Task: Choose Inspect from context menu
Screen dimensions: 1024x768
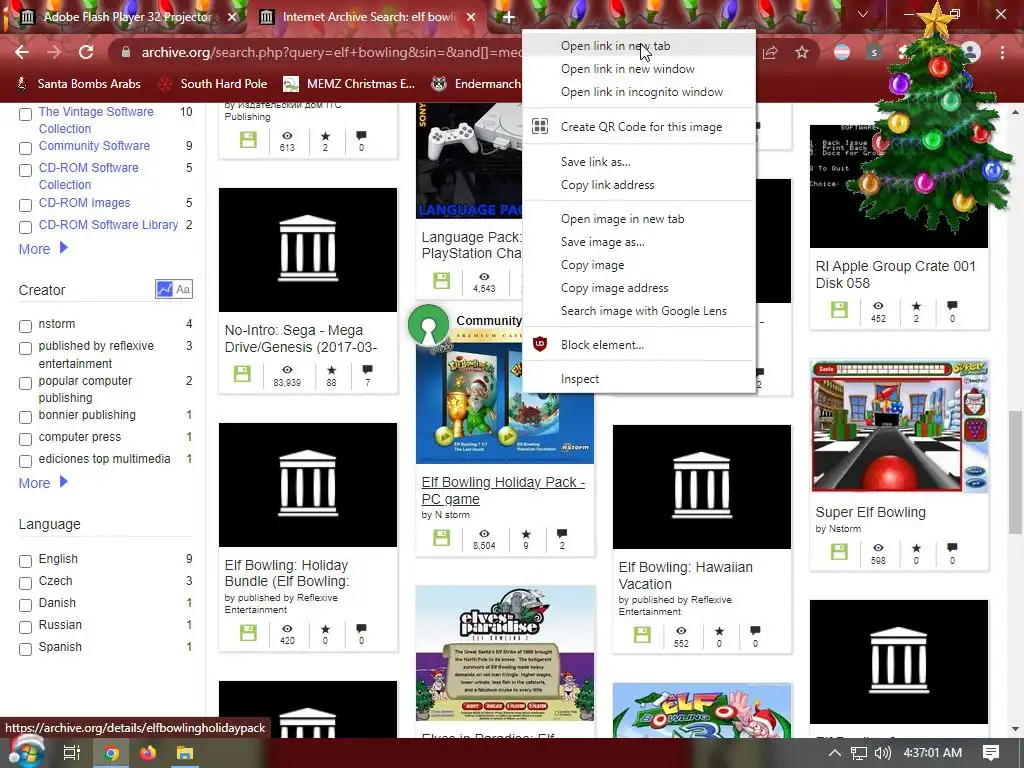Action: tap(639, 379)
